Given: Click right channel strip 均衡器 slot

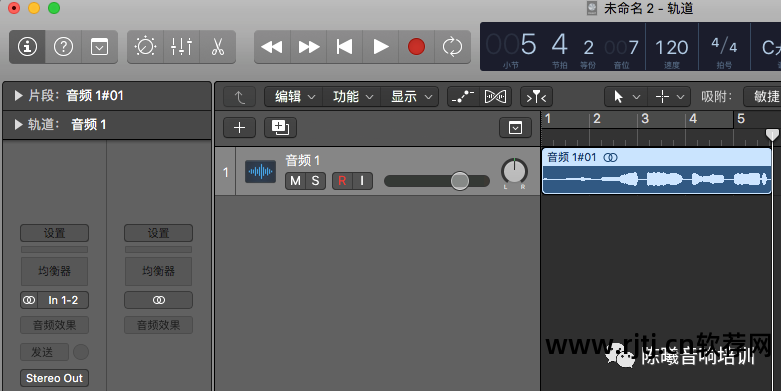Looking at the screenshot, I should point(158,271).
